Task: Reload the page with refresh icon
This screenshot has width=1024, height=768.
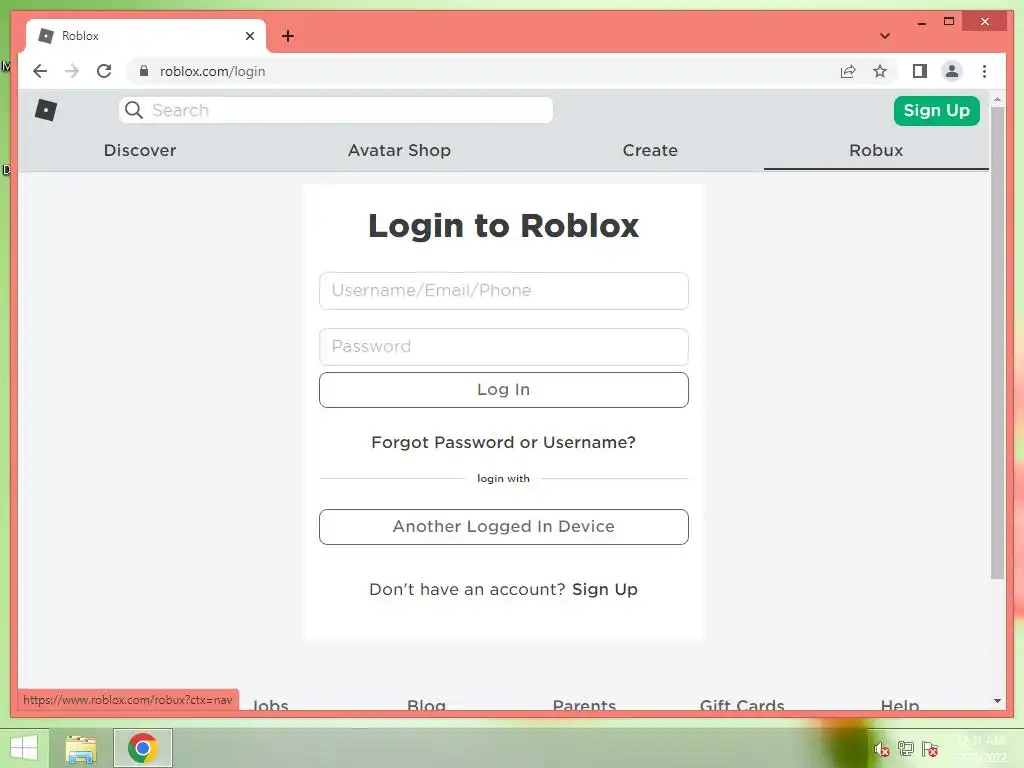Action: click(x=104, y=71)
